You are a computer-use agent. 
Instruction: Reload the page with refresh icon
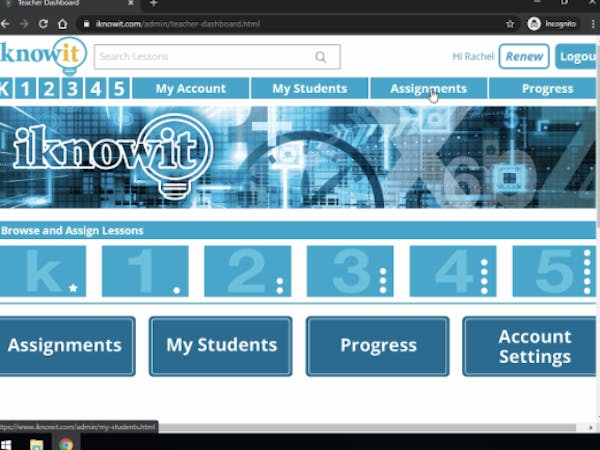pos(43,24)
